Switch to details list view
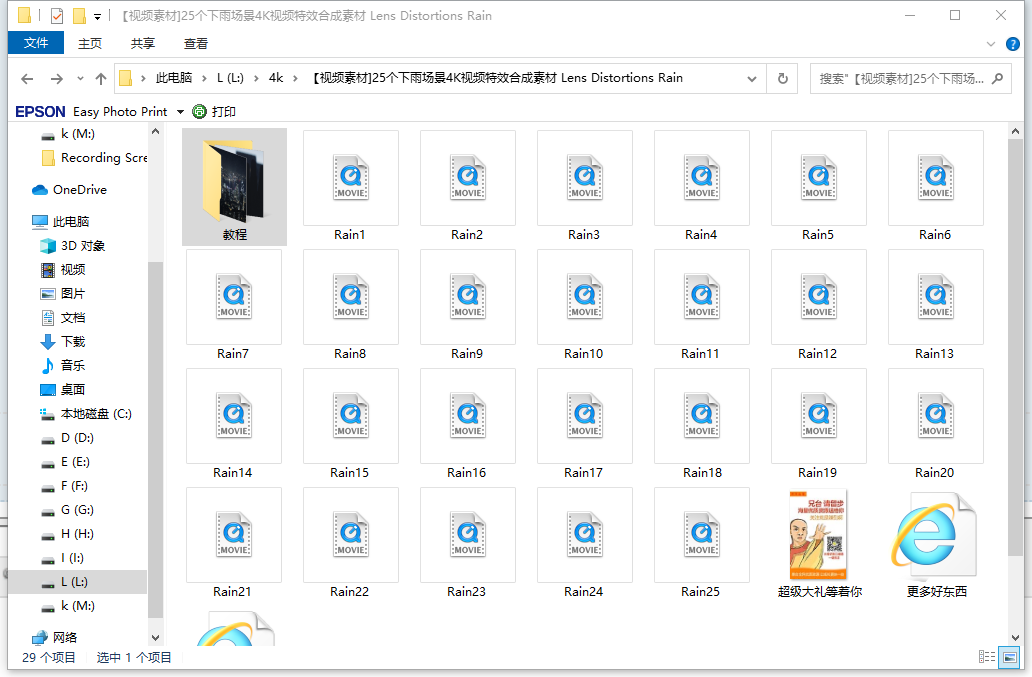 pos(987,657)
